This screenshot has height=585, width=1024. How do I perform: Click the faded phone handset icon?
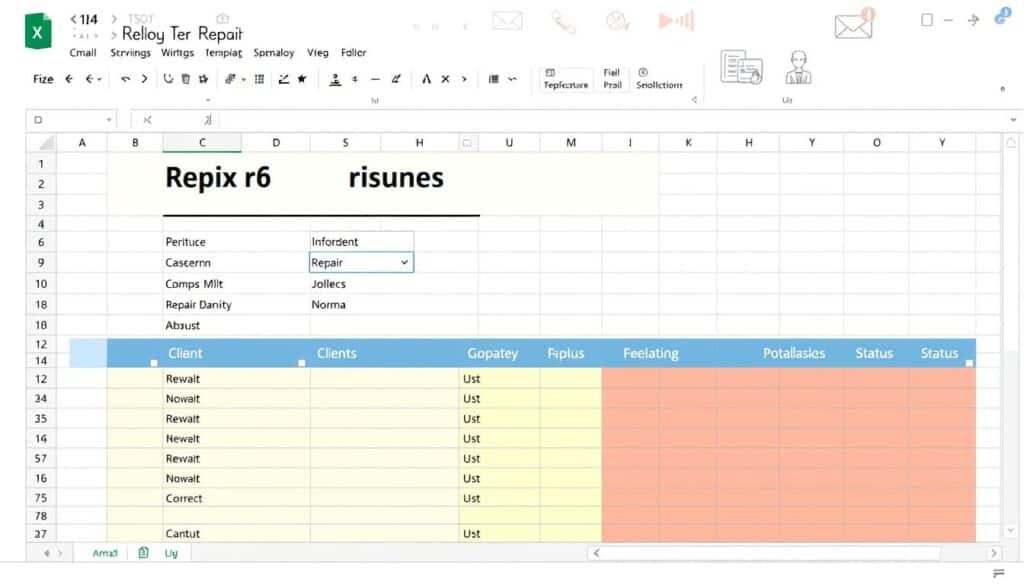563,22
